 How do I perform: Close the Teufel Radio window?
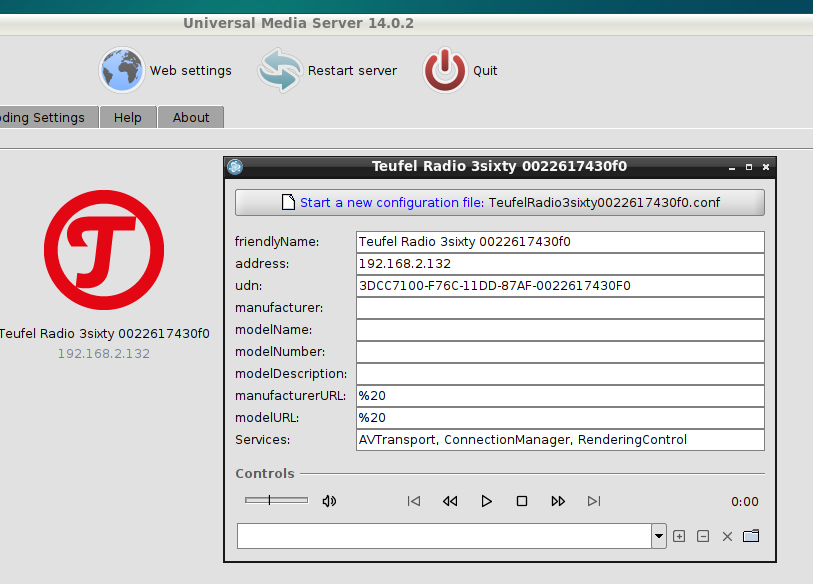tap(766, 167)
